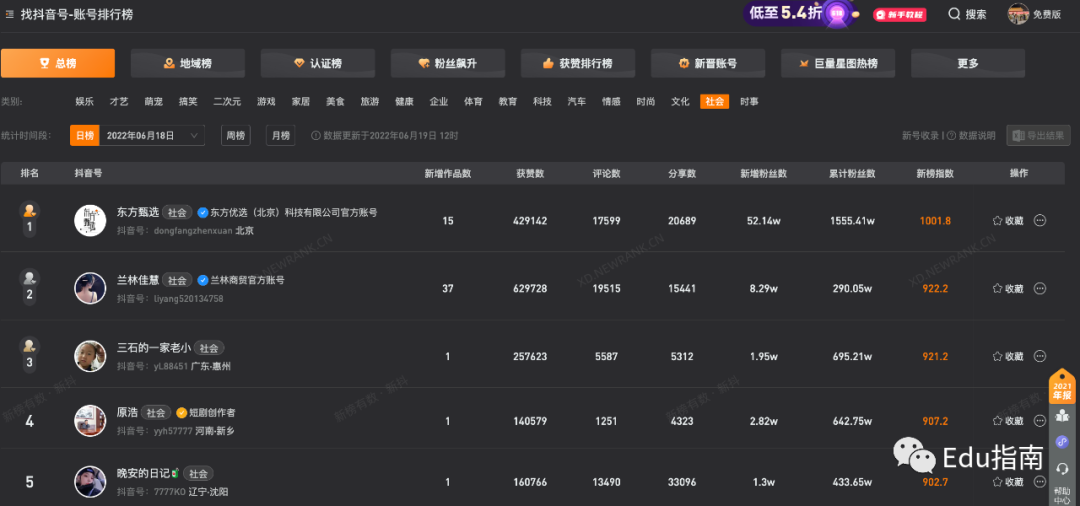
Task: Click the hamburger menu icon by page title
Action: 10,14
